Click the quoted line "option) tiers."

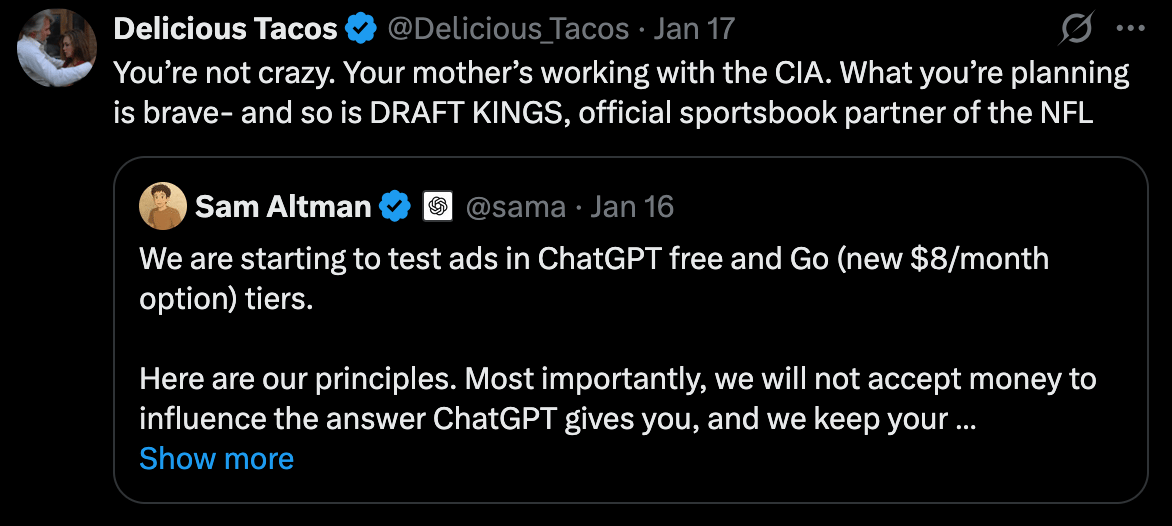click(x=226, y=299)
